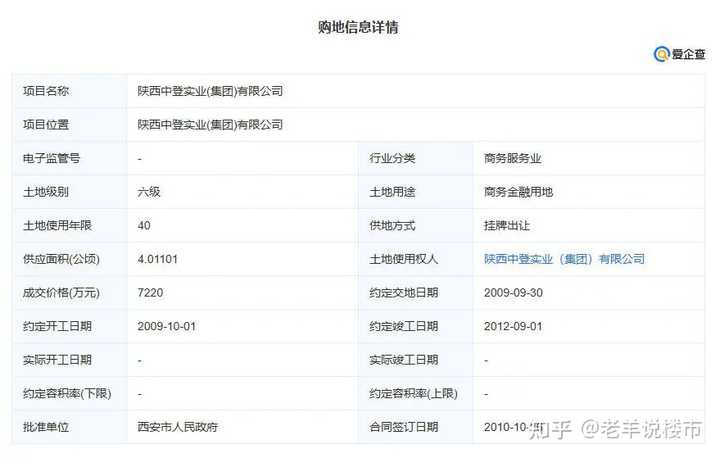Select the value 西安市人民政府
Image resolution: width=720 pixels, height=458 pixels.
click(178, 427)
